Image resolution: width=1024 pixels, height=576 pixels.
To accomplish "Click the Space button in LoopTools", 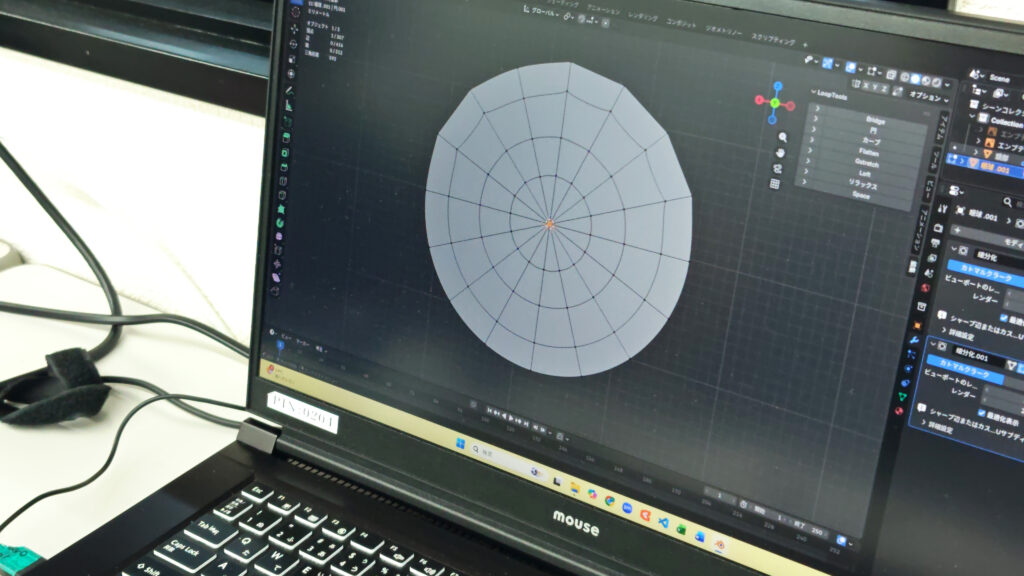I will 861,196.
